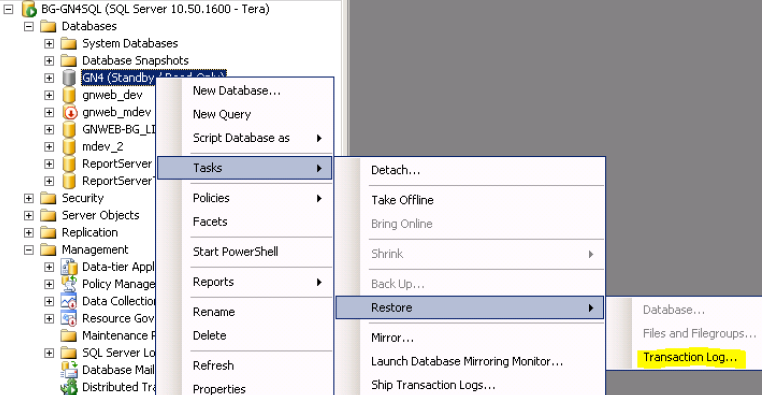
Task: Click the Resource Governor icon
Action: [69, 319]
